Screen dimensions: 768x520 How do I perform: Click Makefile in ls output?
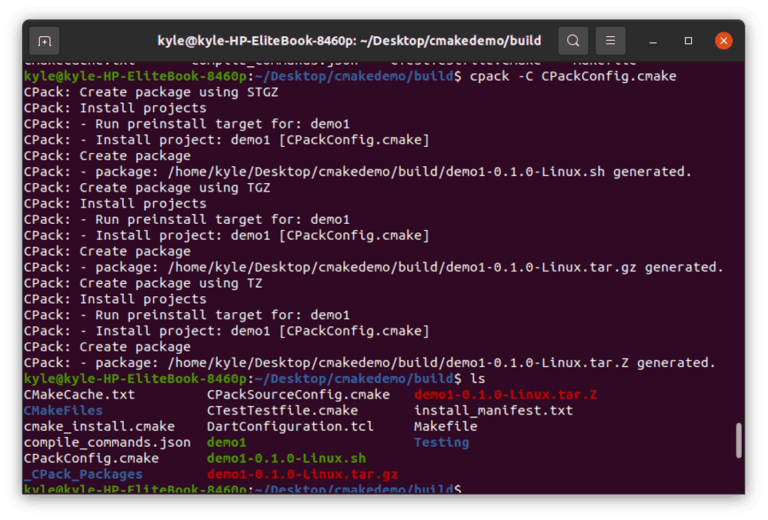pyautogui.click(x=446, y=426)
